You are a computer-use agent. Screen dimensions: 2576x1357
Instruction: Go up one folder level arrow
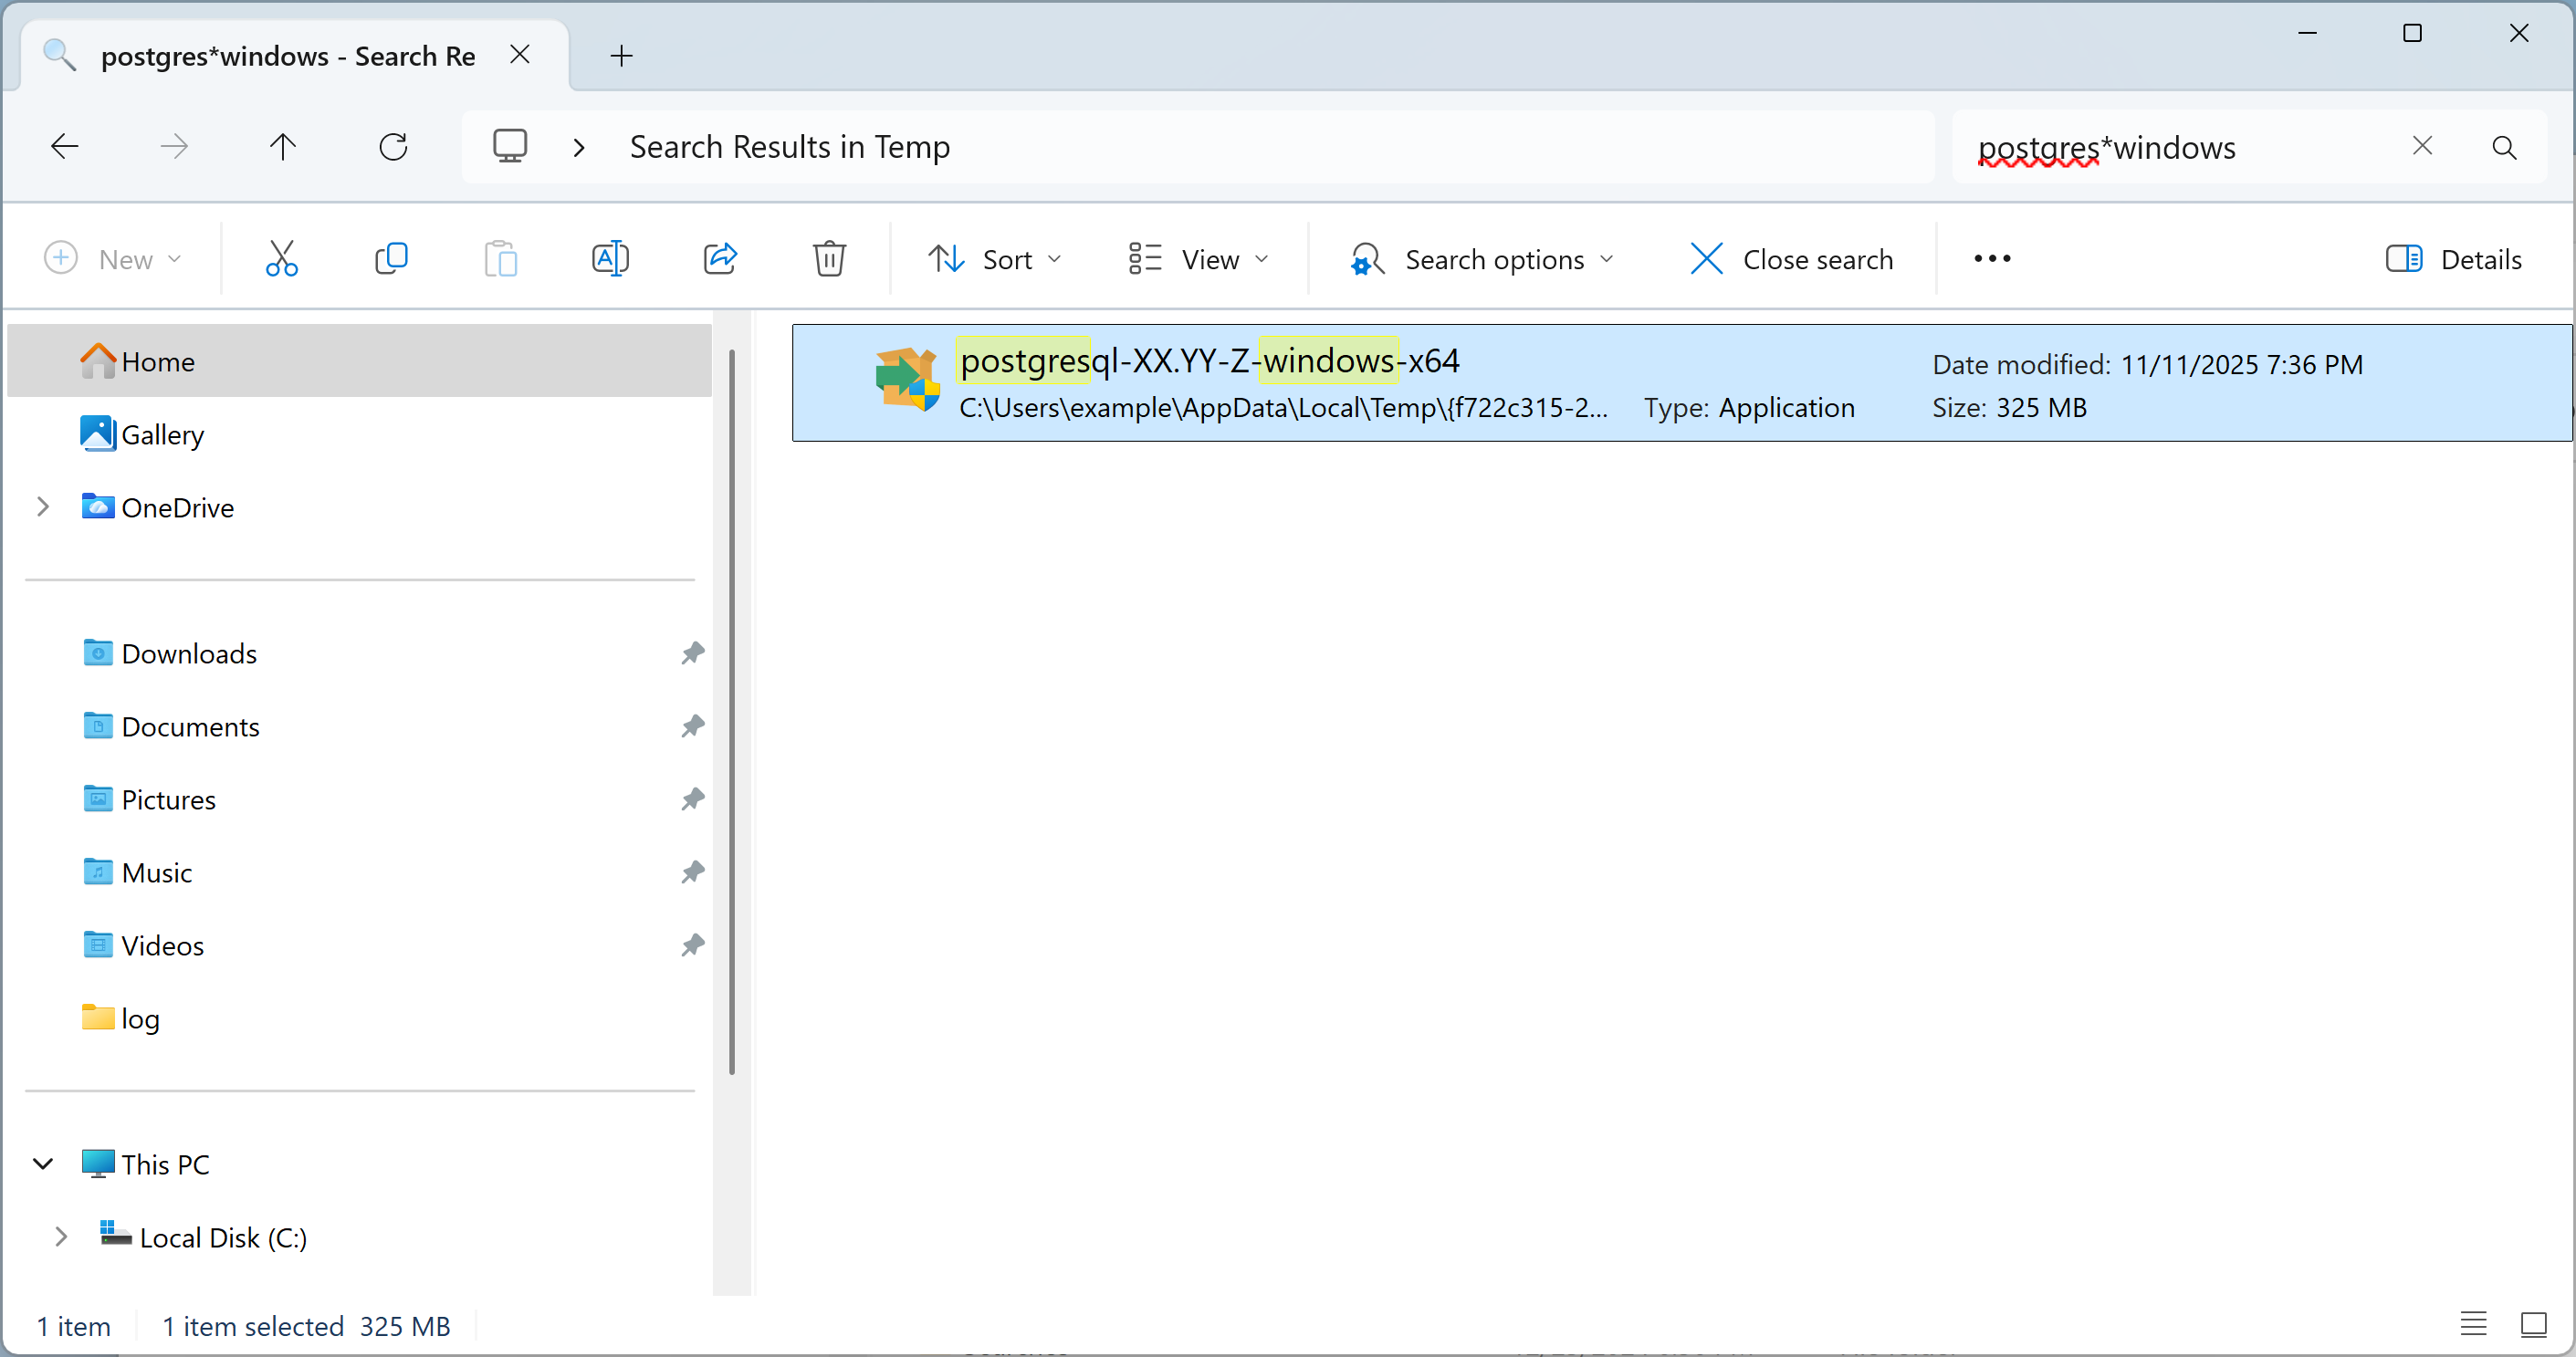coord(283,147)
